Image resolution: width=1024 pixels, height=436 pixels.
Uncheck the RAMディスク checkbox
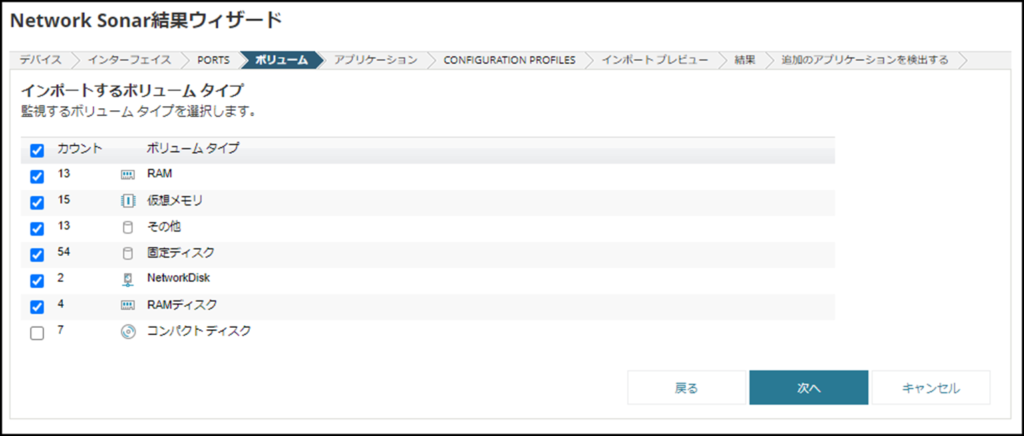click(37, 307)
